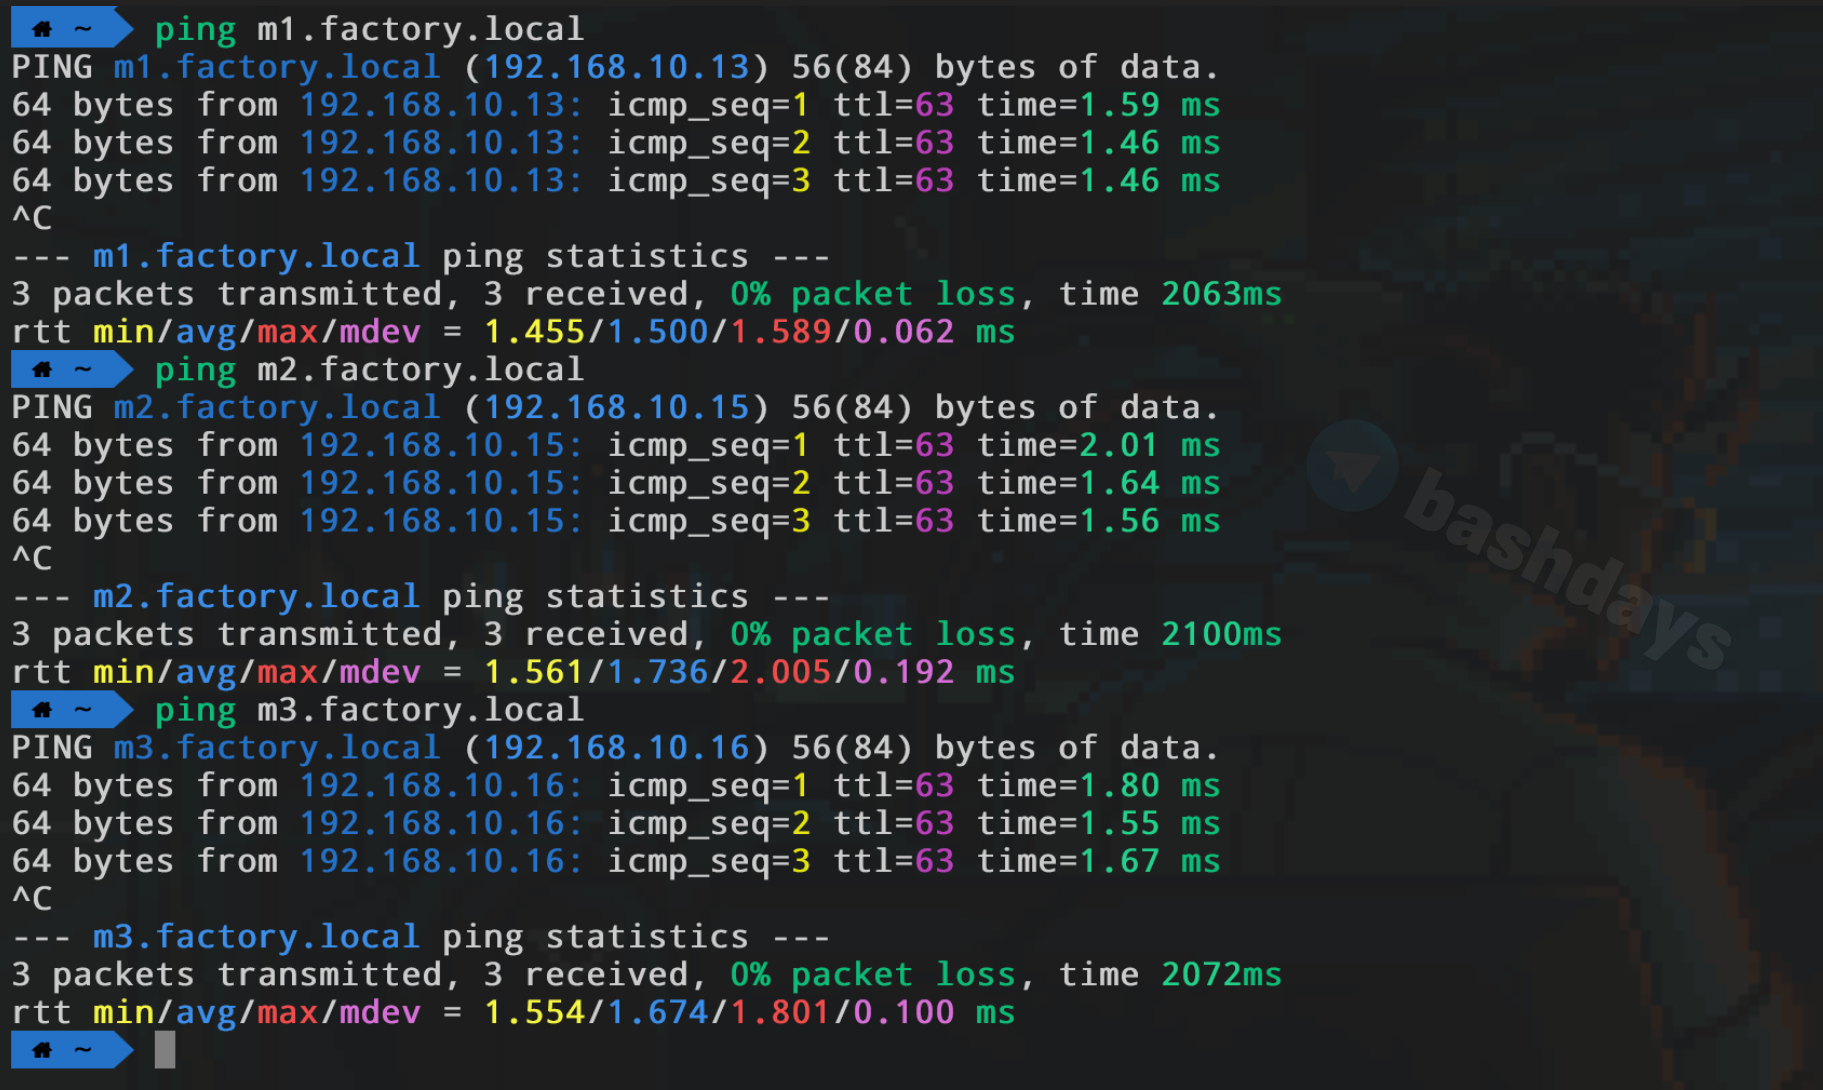Click home icon in the m3 ping prompt
This screenshot has height=1090, width=1823.
pyautogui.click(x=42, y=710)
